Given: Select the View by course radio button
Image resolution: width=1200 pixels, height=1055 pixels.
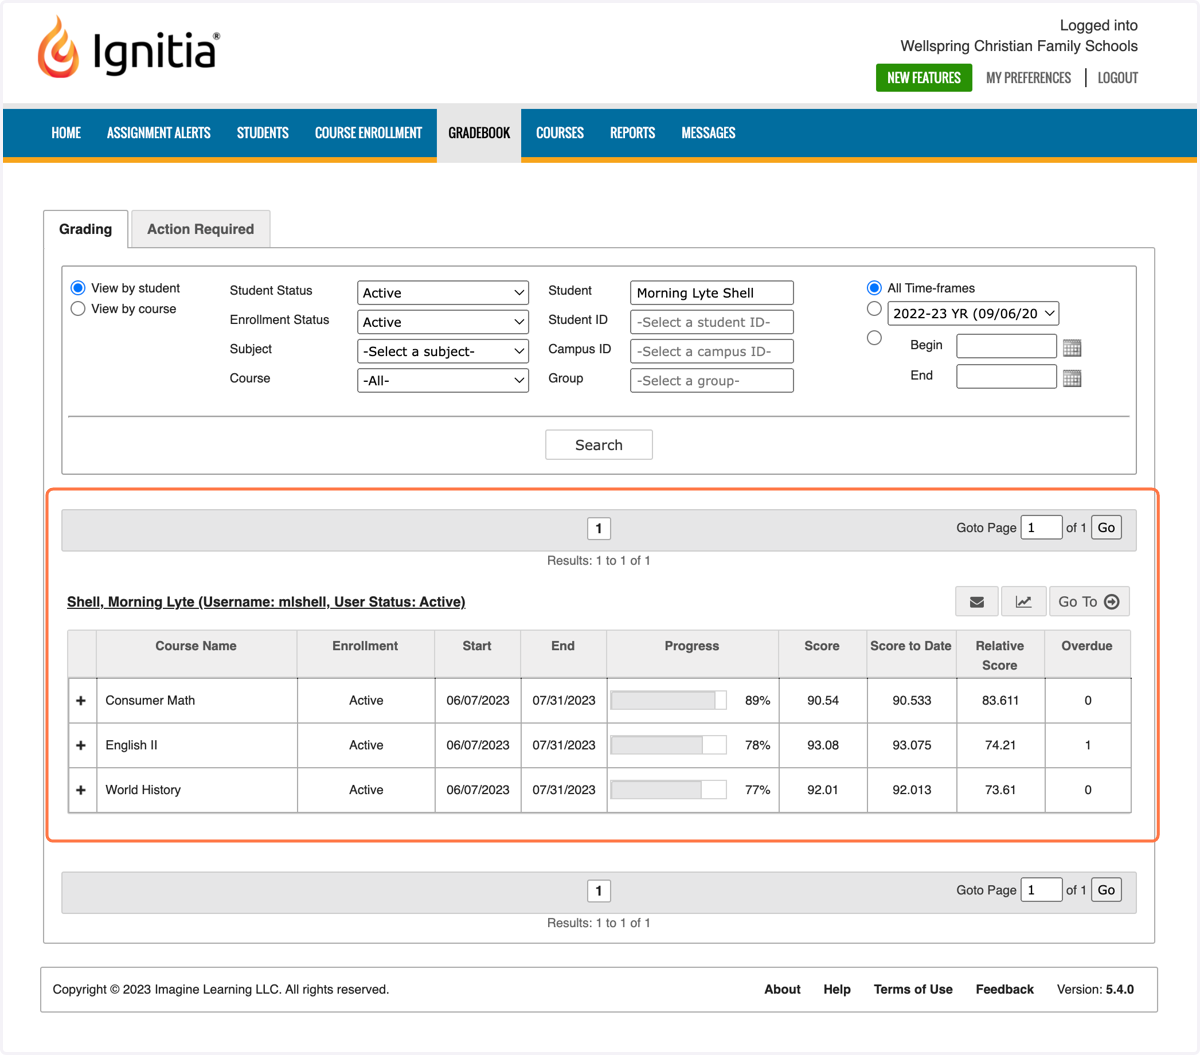Looking at the screenshot, I should 78,309.
